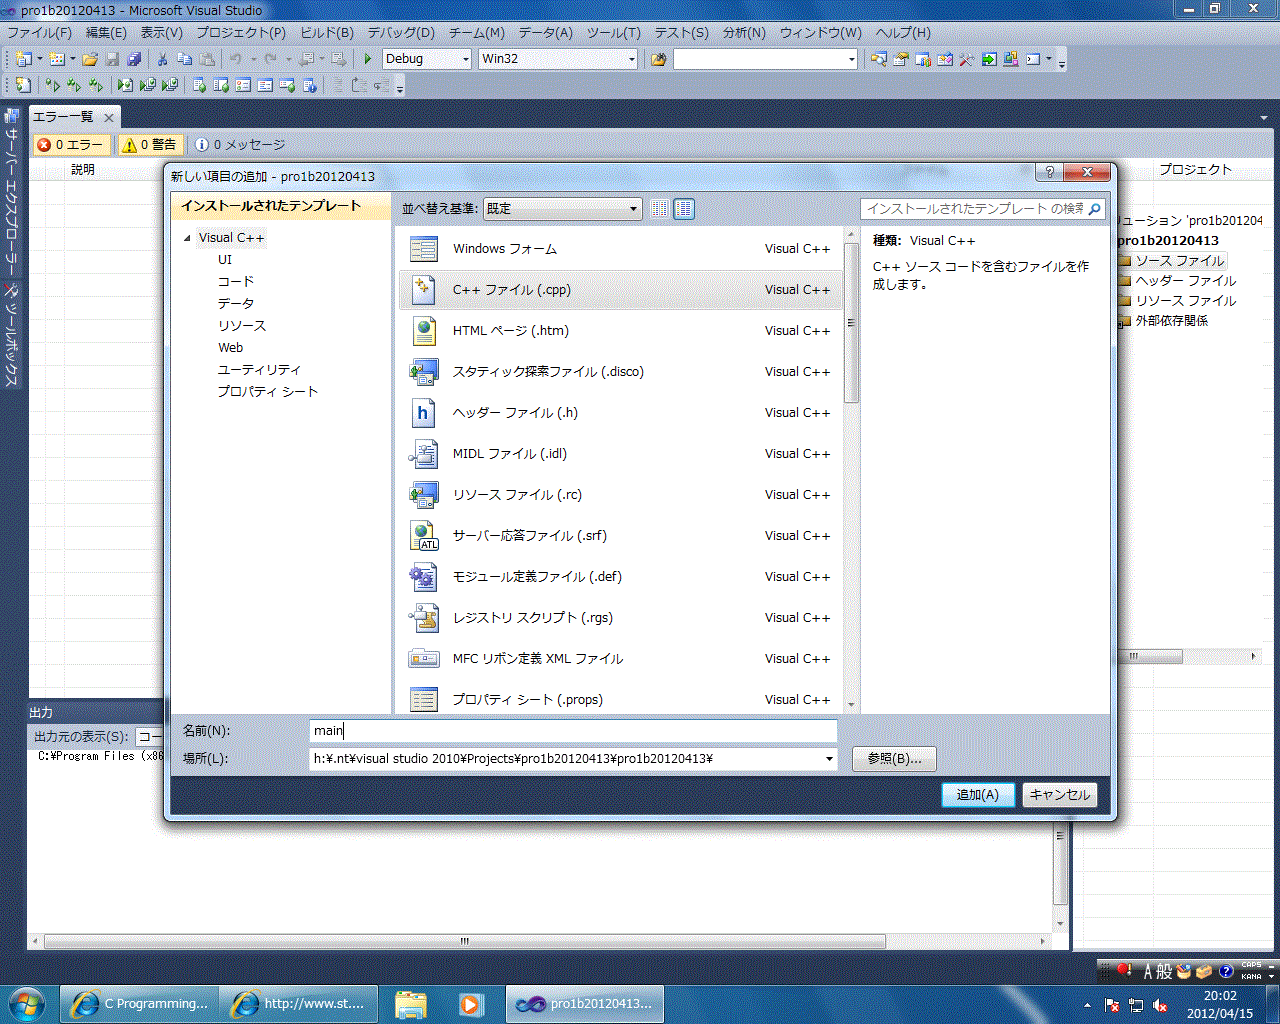Toggle the 0 警告 filter button
This screenshot has height=1024, width=1280.
click(150, 145)
